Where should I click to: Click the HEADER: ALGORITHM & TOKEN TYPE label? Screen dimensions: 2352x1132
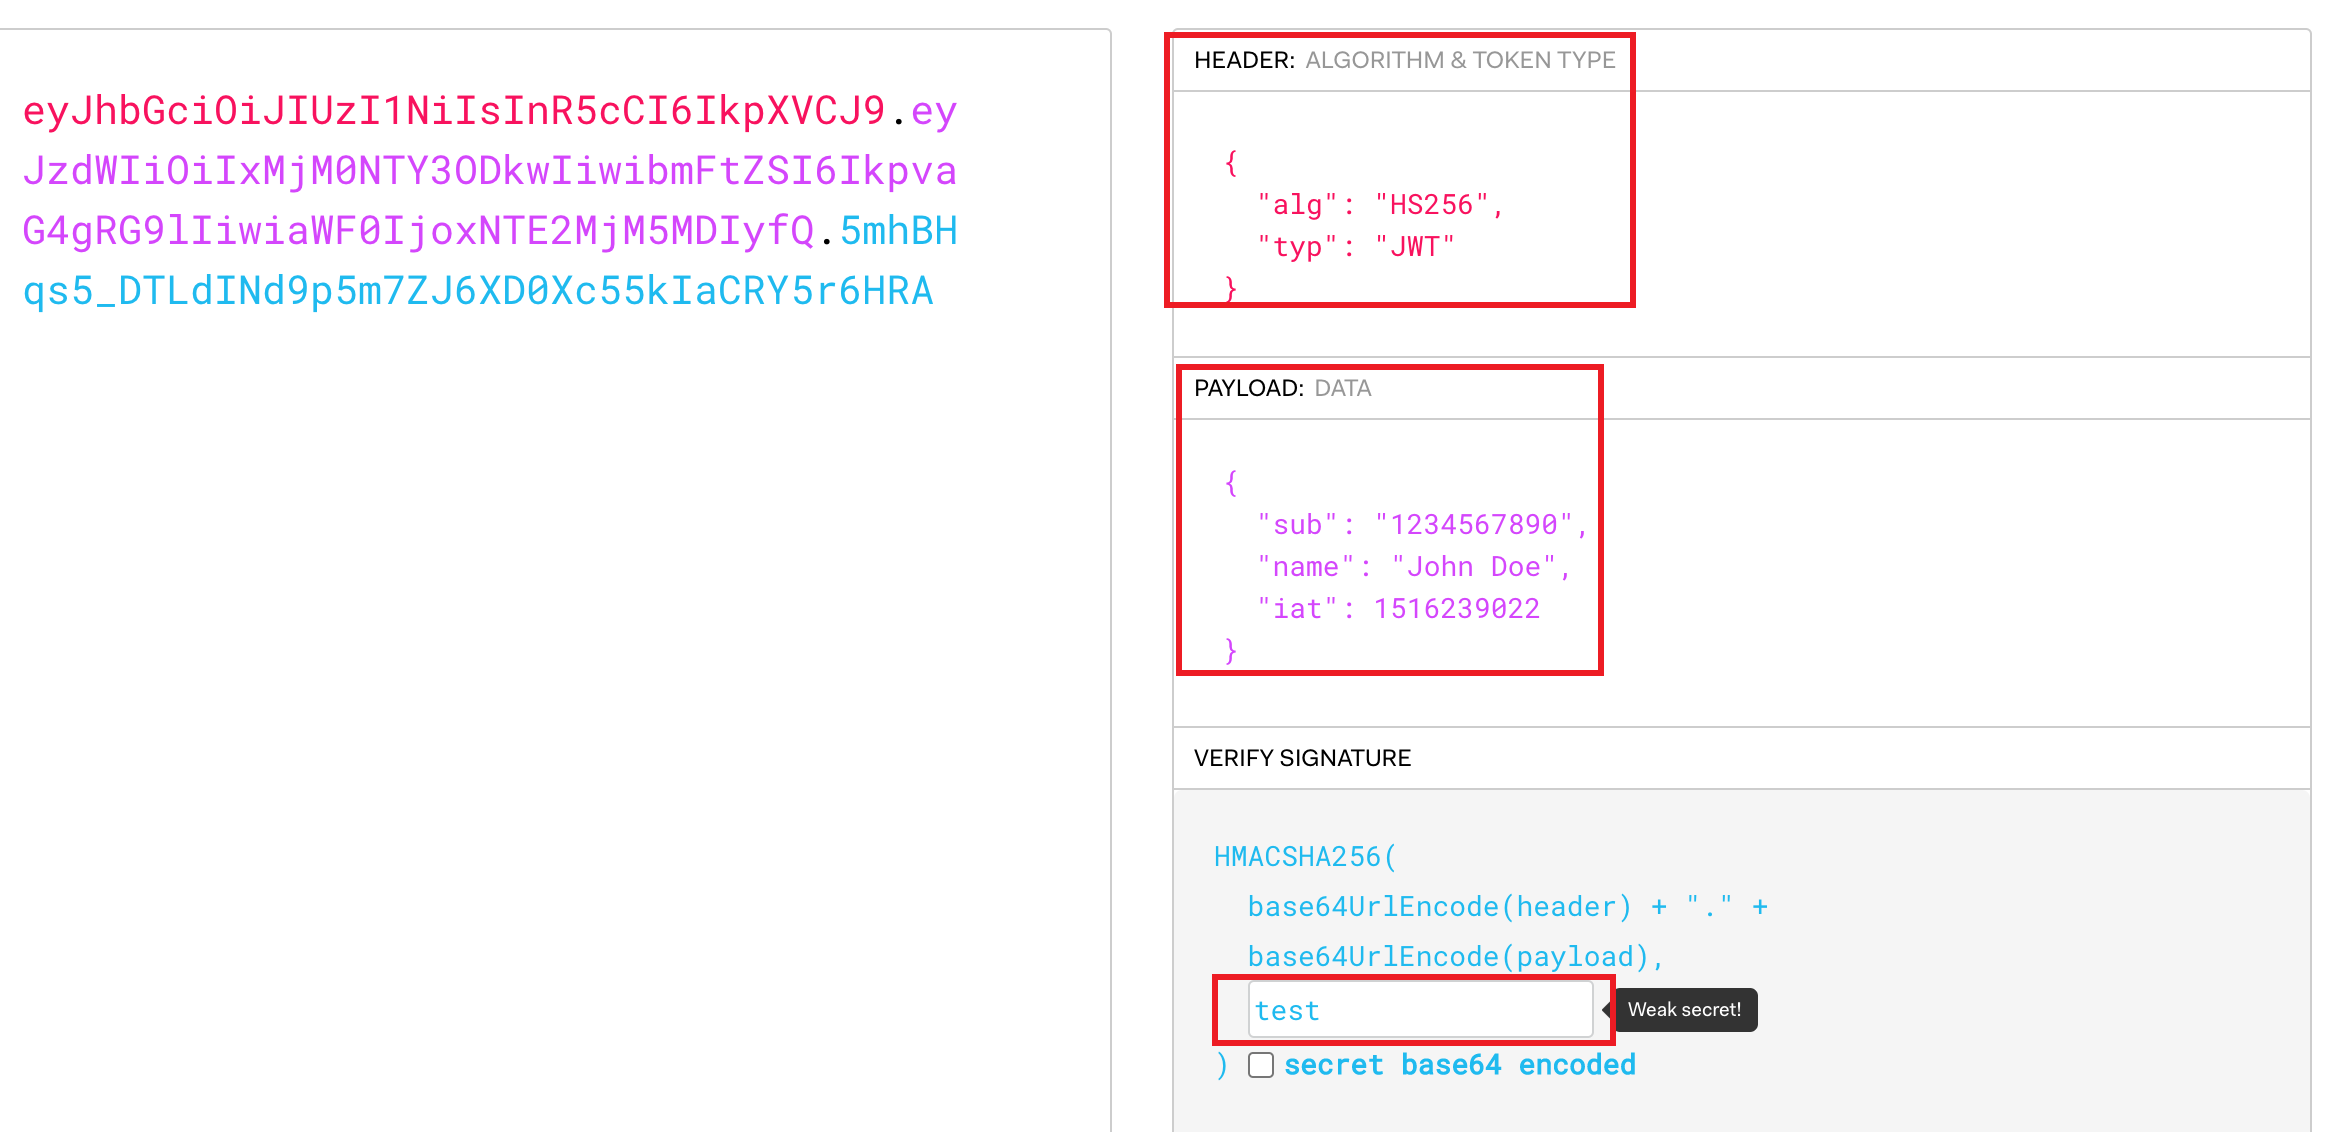[x=1402, y=60]
